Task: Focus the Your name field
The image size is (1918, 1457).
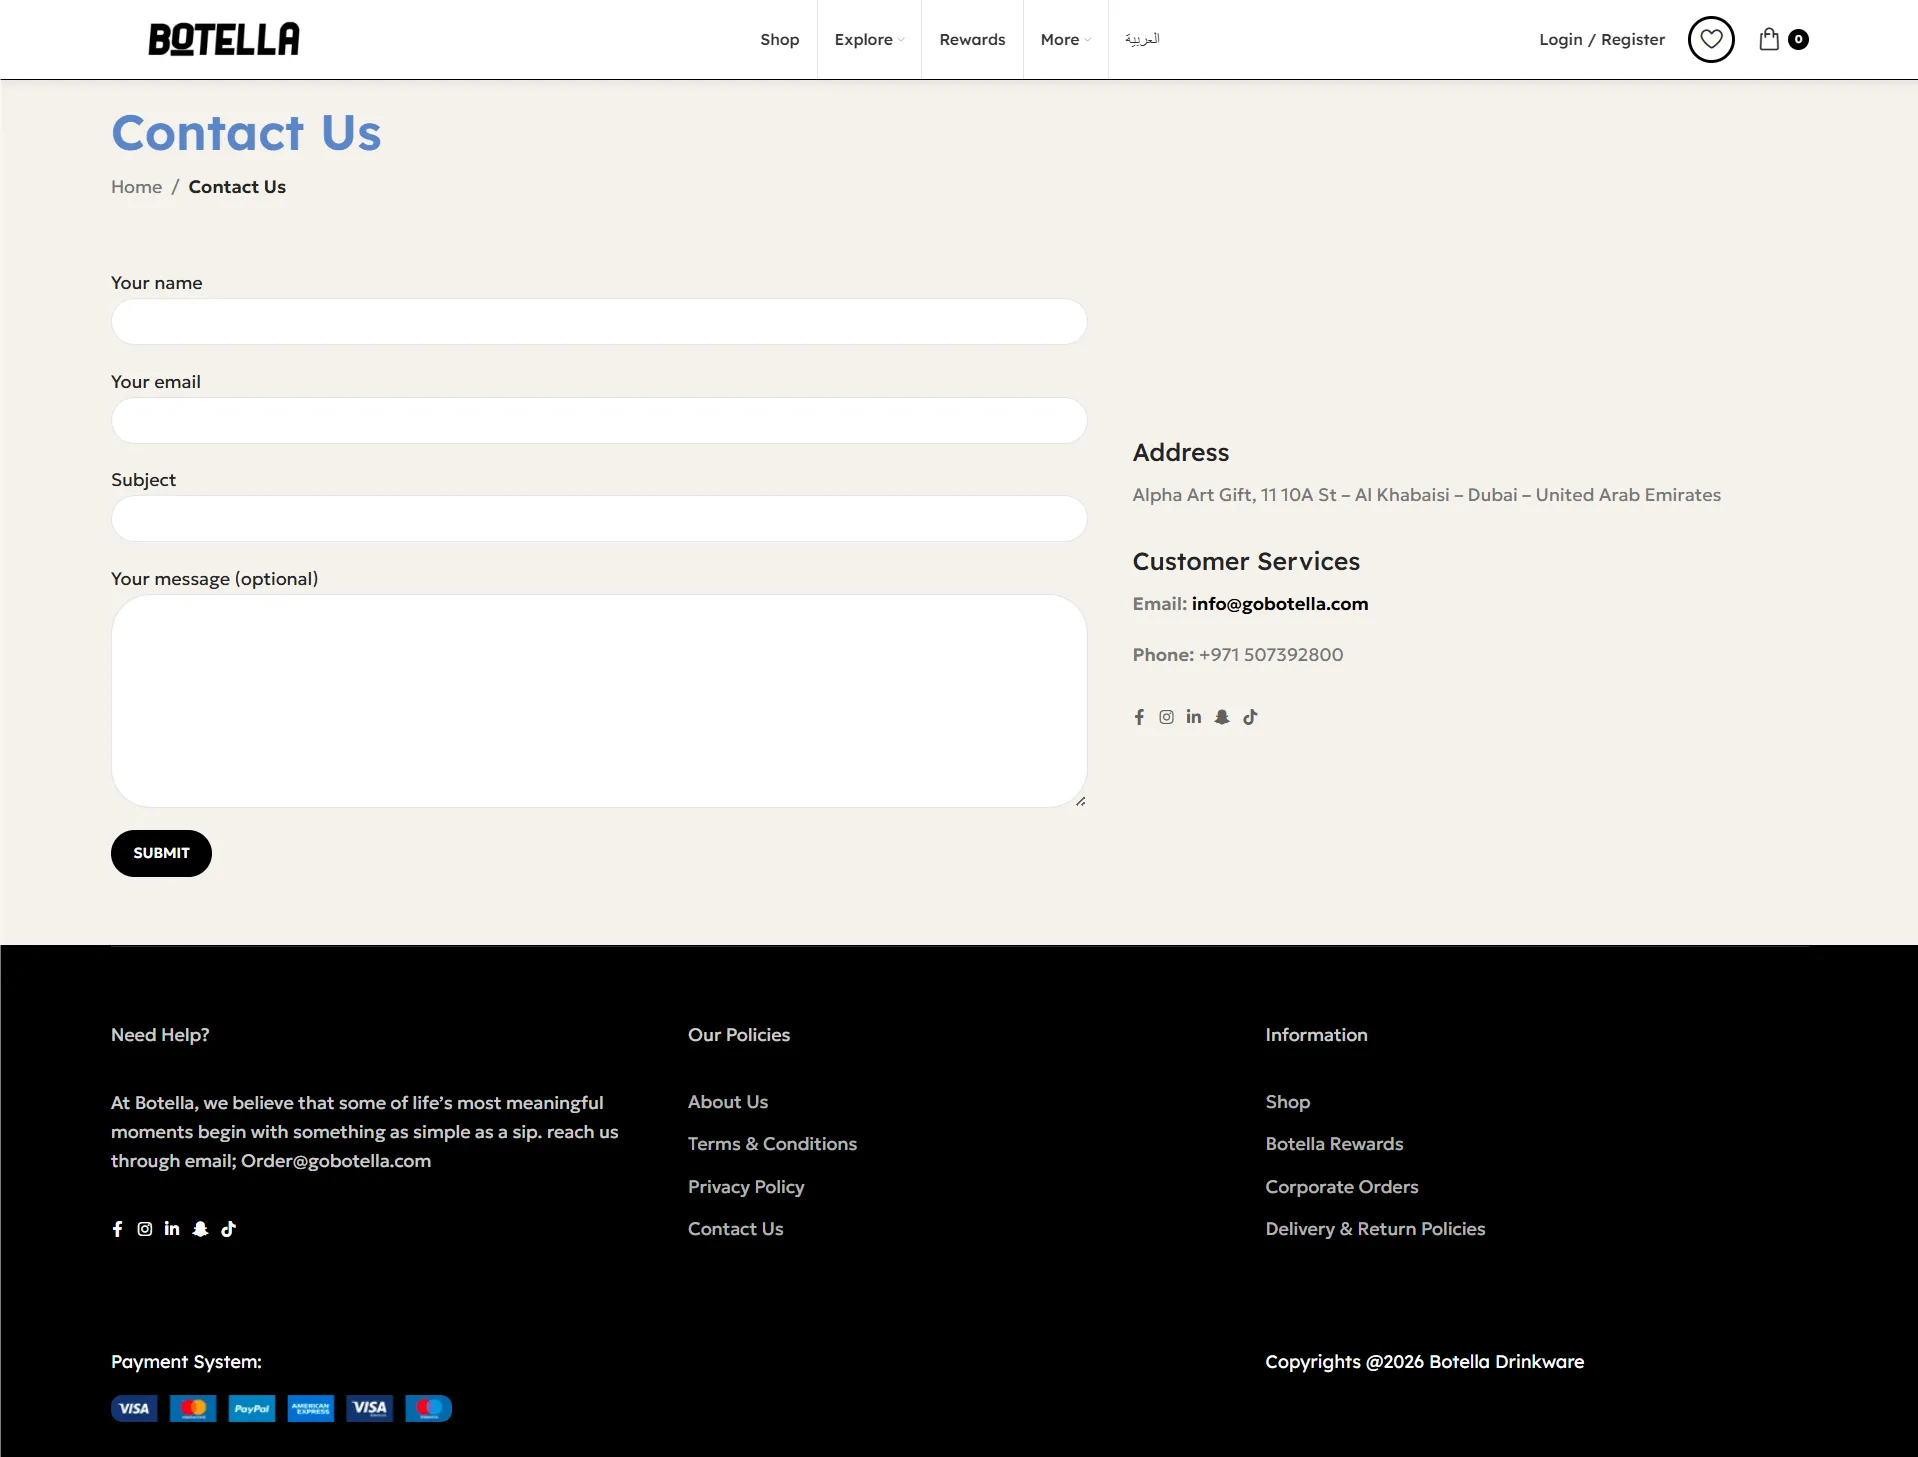Action: pos(599,322)
